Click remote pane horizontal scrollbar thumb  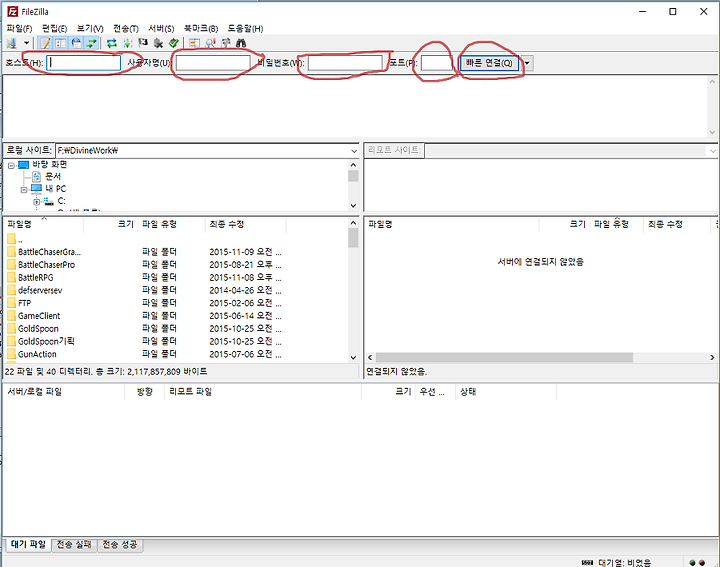[504, 357]
